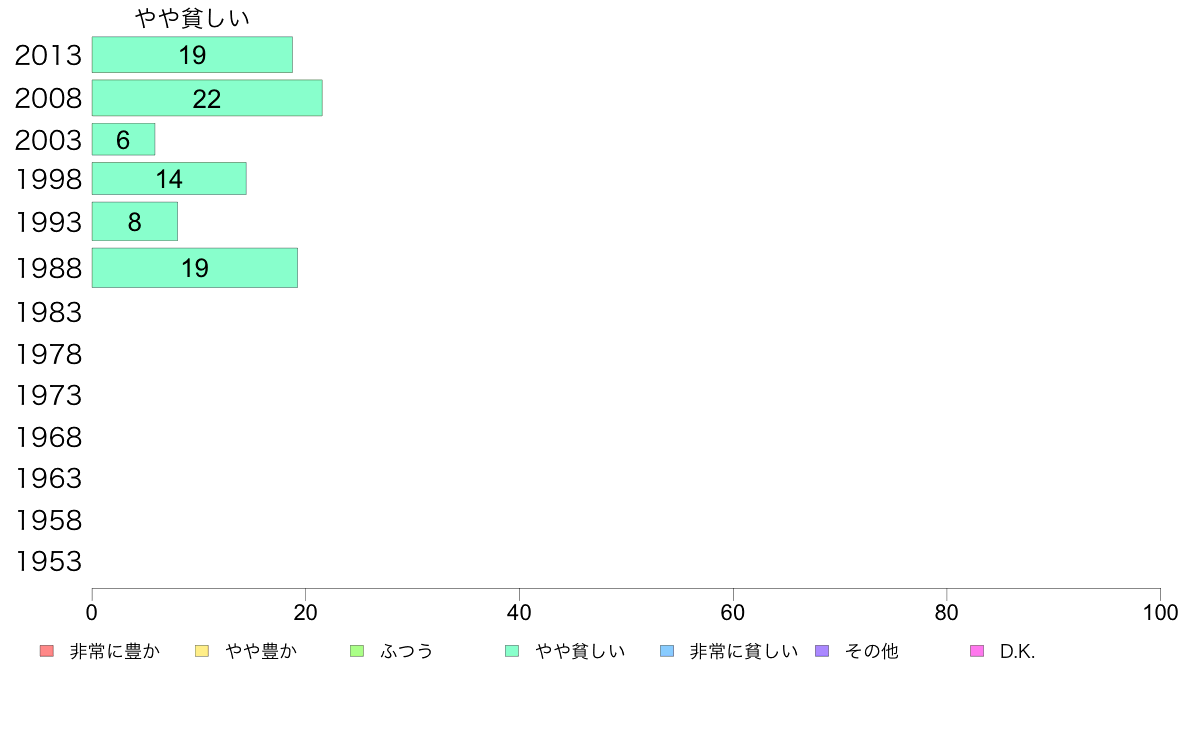Toggle the 非常に貧しい legend text label
The image size is (1188, 736).
click(743, 651)
